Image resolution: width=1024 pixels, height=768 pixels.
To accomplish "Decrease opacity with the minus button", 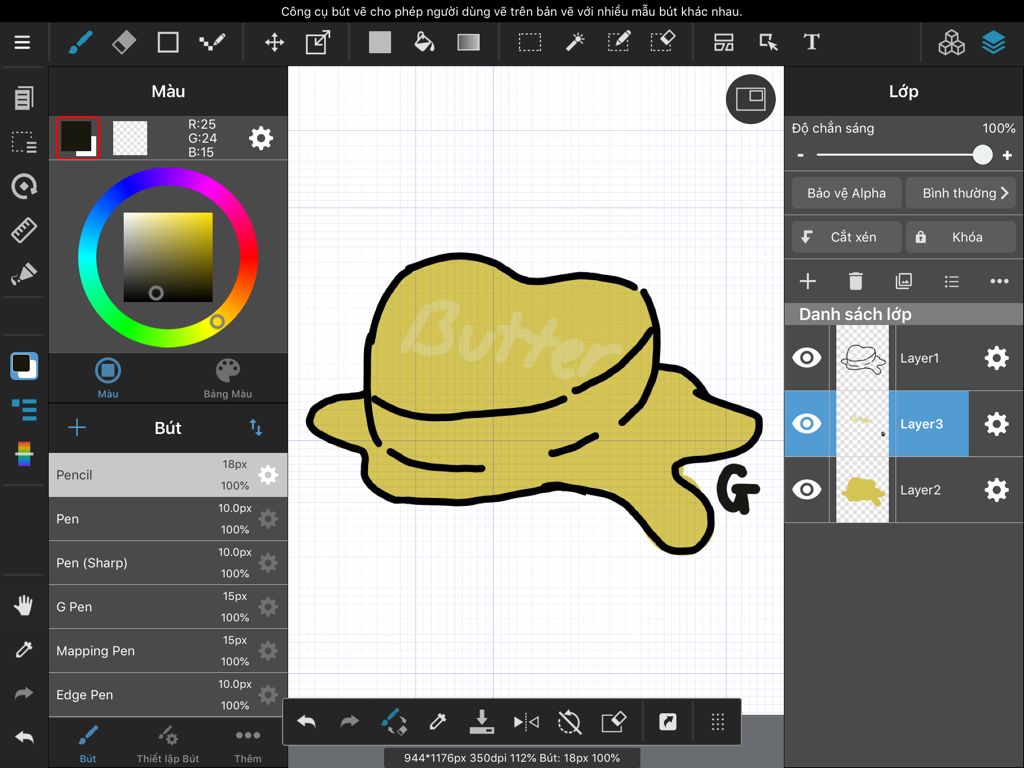I will coord(801,155).
